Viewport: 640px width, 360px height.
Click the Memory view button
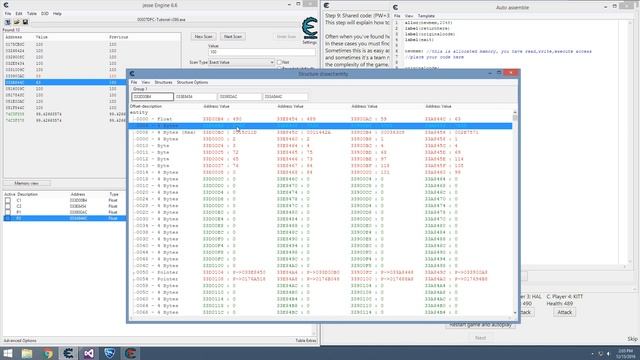(27, 184)
